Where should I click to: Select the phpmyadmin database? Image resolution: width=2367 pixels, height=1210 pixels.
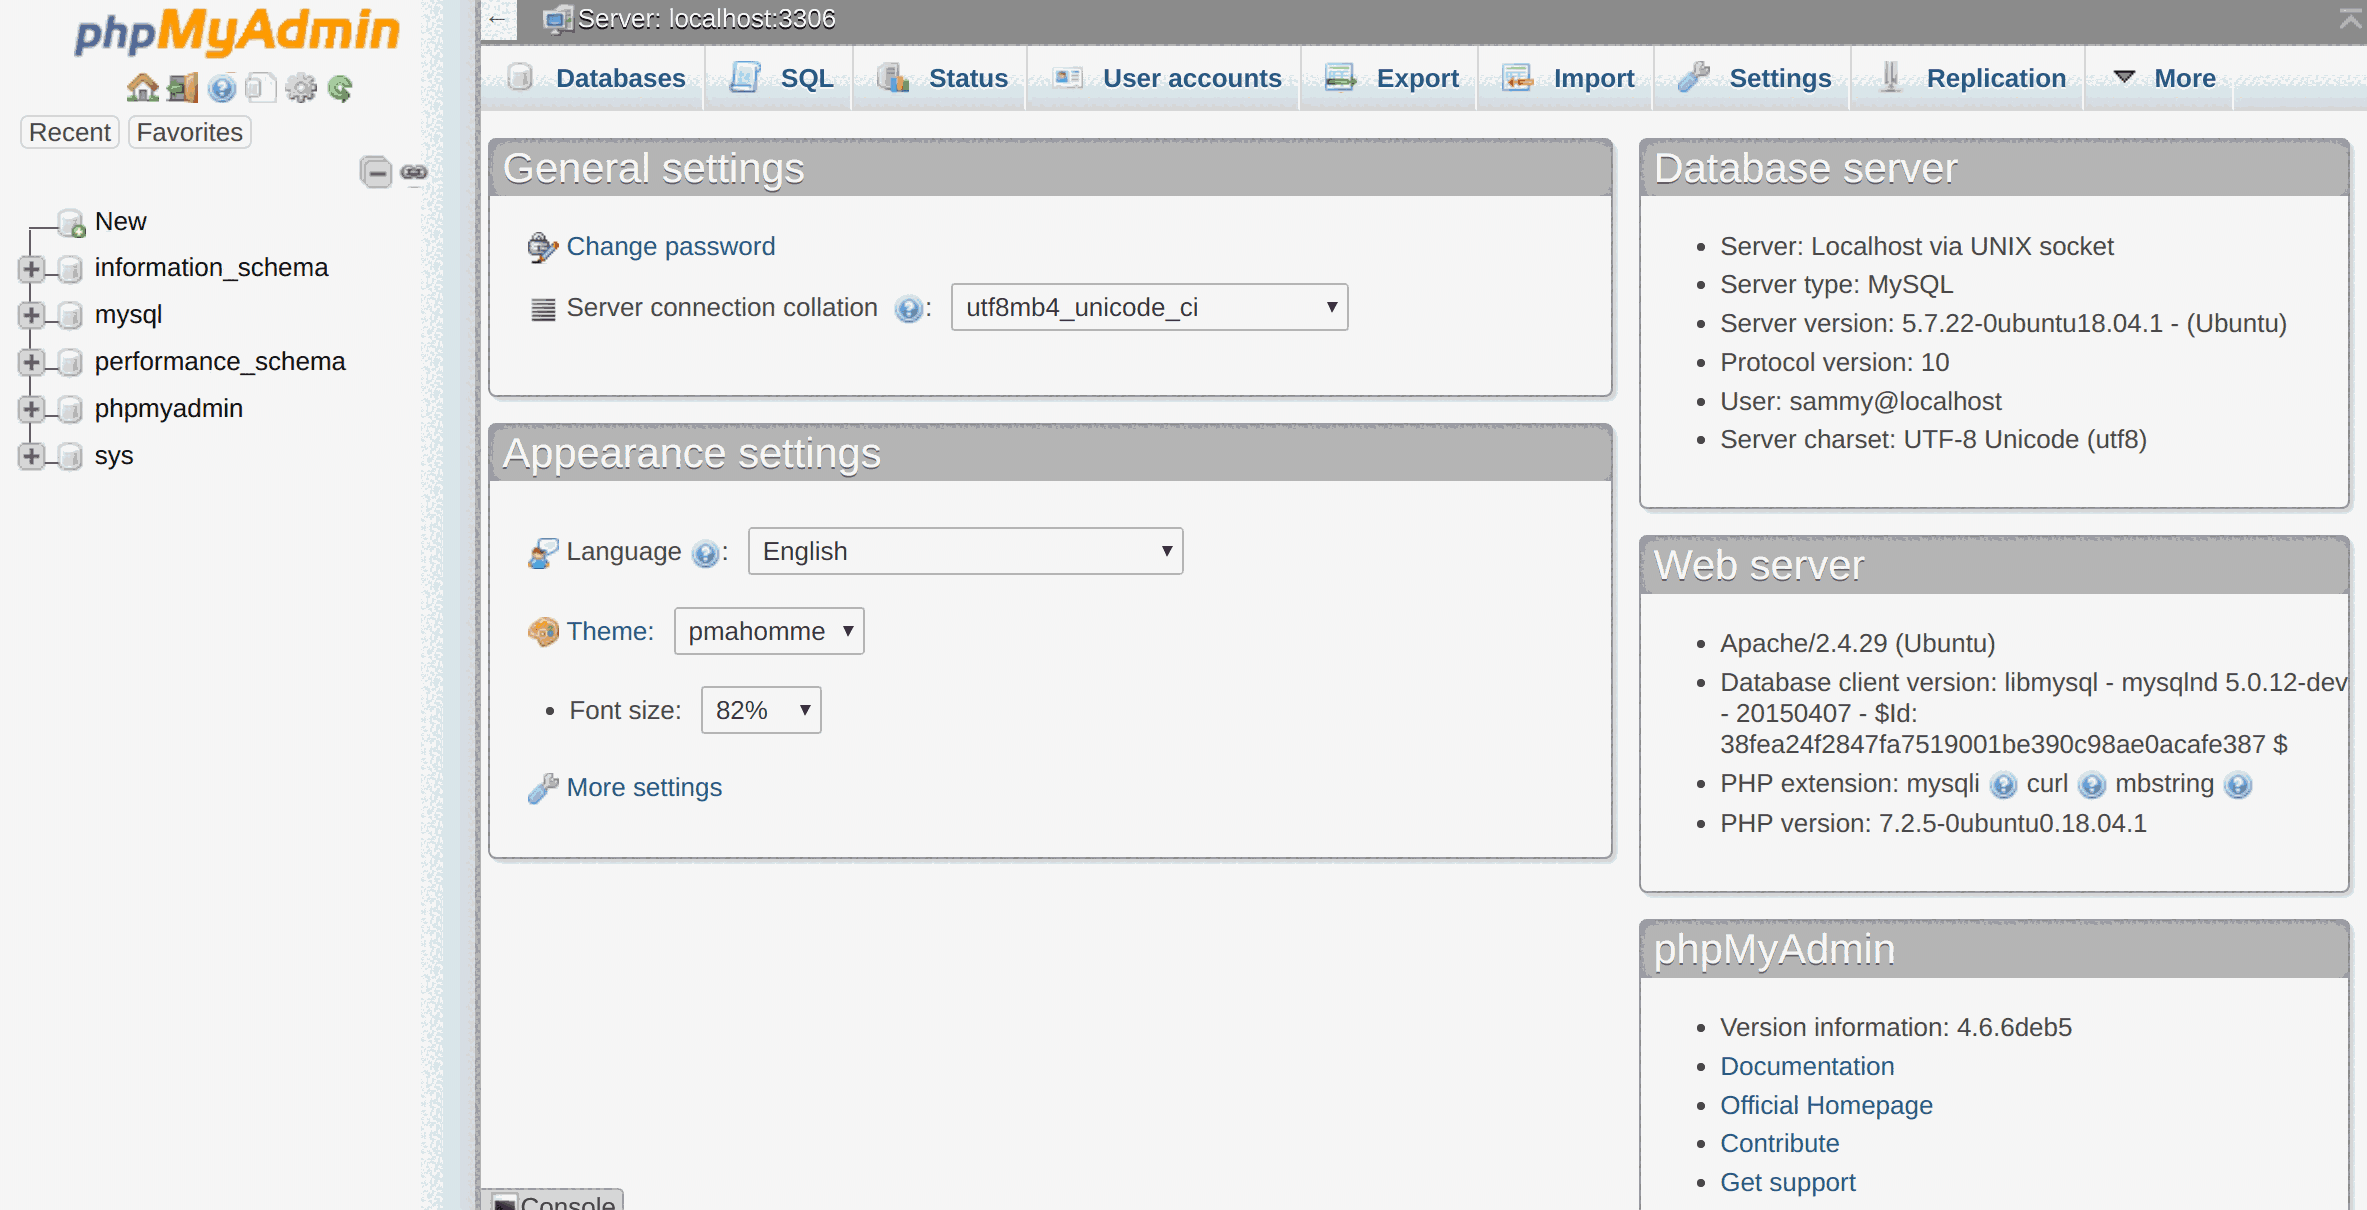[x=169, y=408]
